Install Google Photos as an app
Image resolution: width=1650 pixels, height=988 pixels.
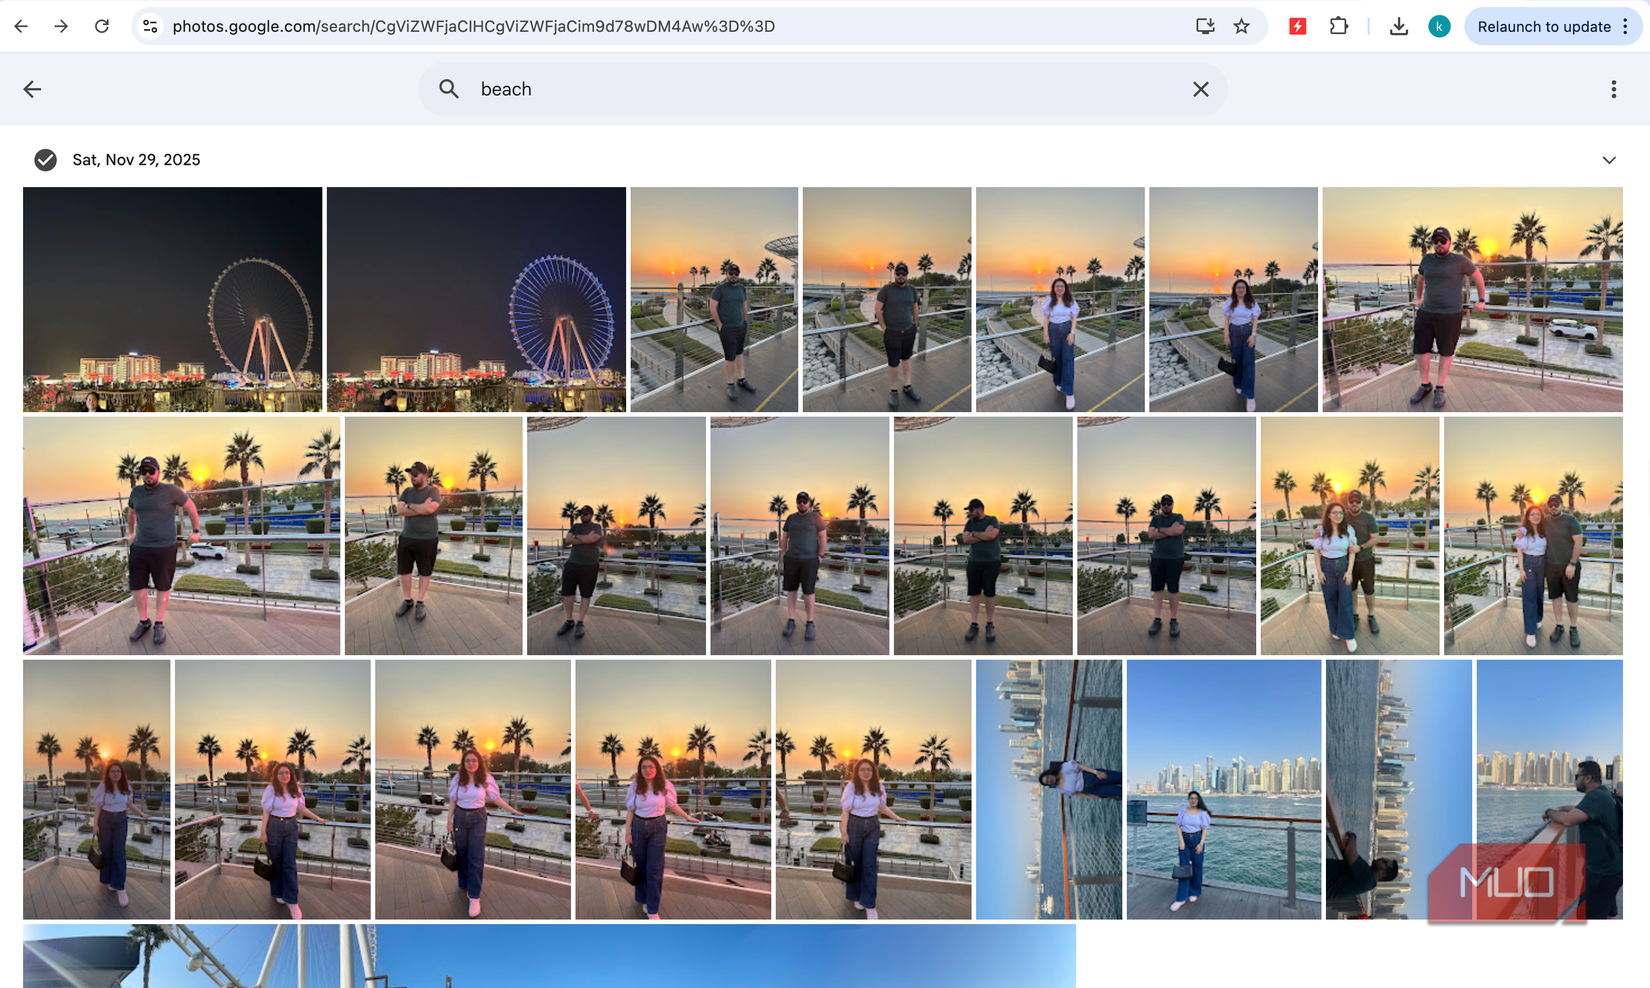pyautogui.click(x=1204, y=26)
